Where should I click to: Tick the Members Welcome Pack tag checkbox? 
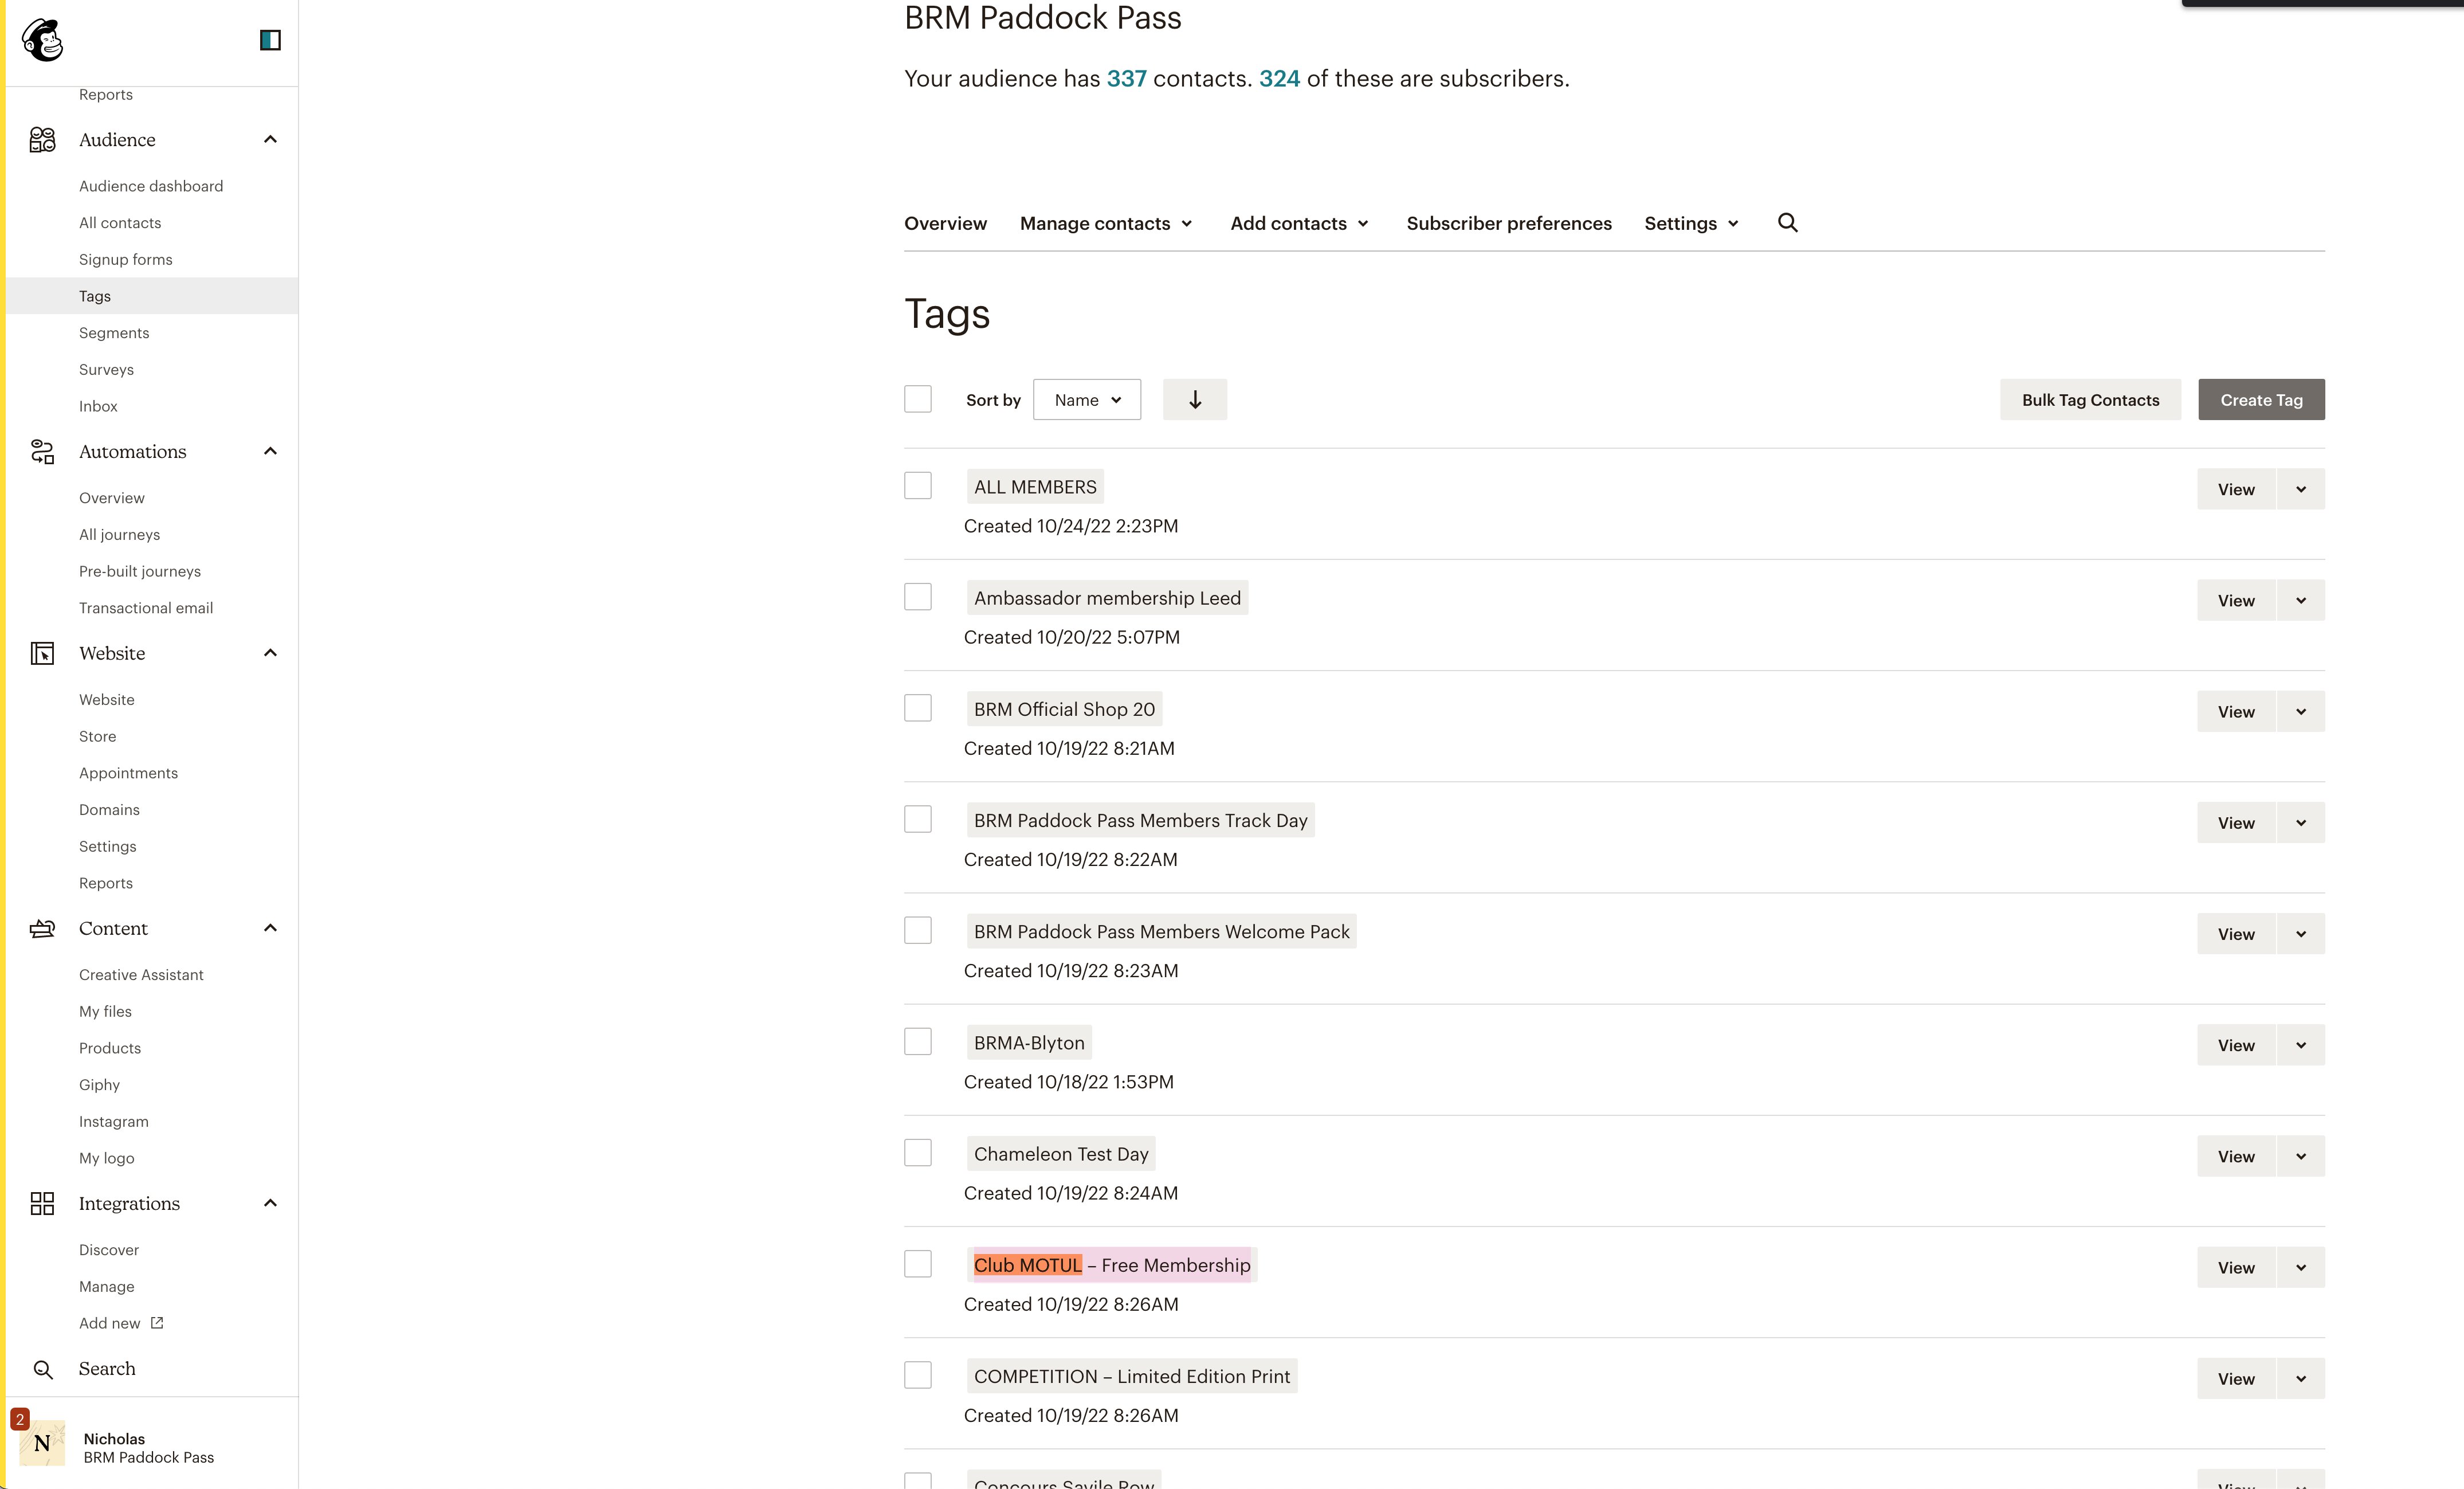pos(918,930)
